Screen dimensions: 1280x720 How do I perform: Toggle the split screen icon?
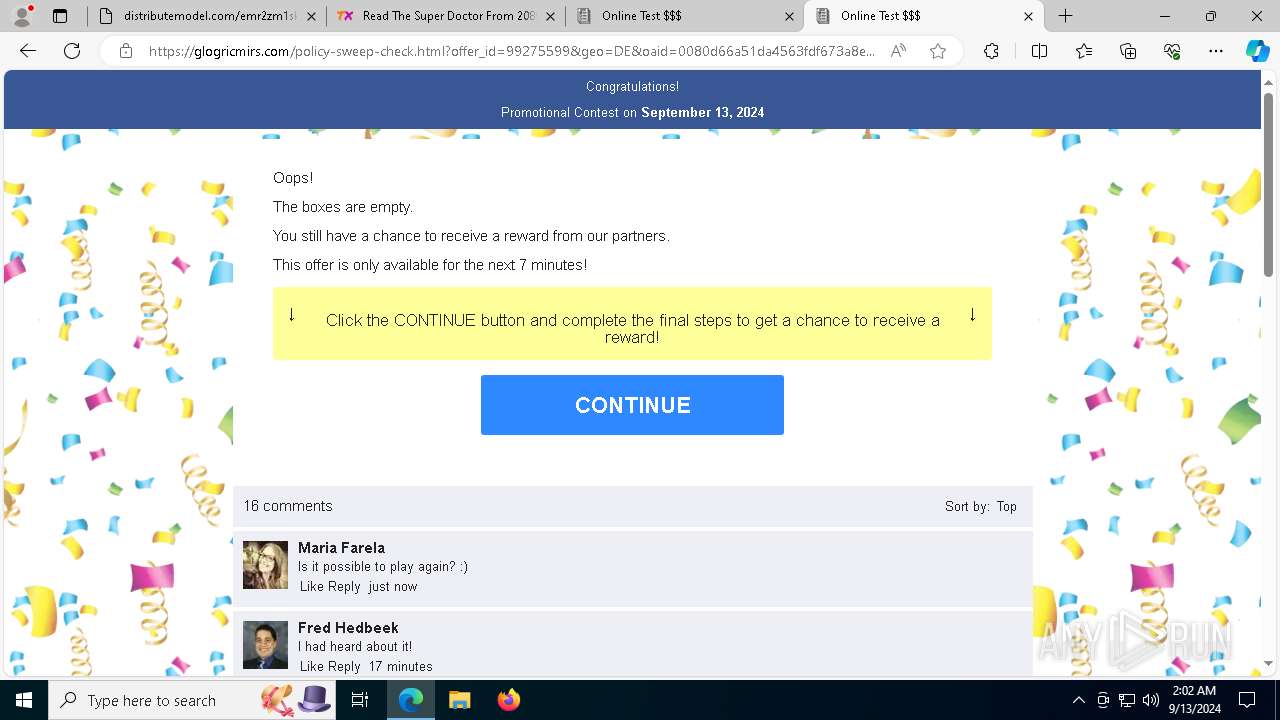1039,51
